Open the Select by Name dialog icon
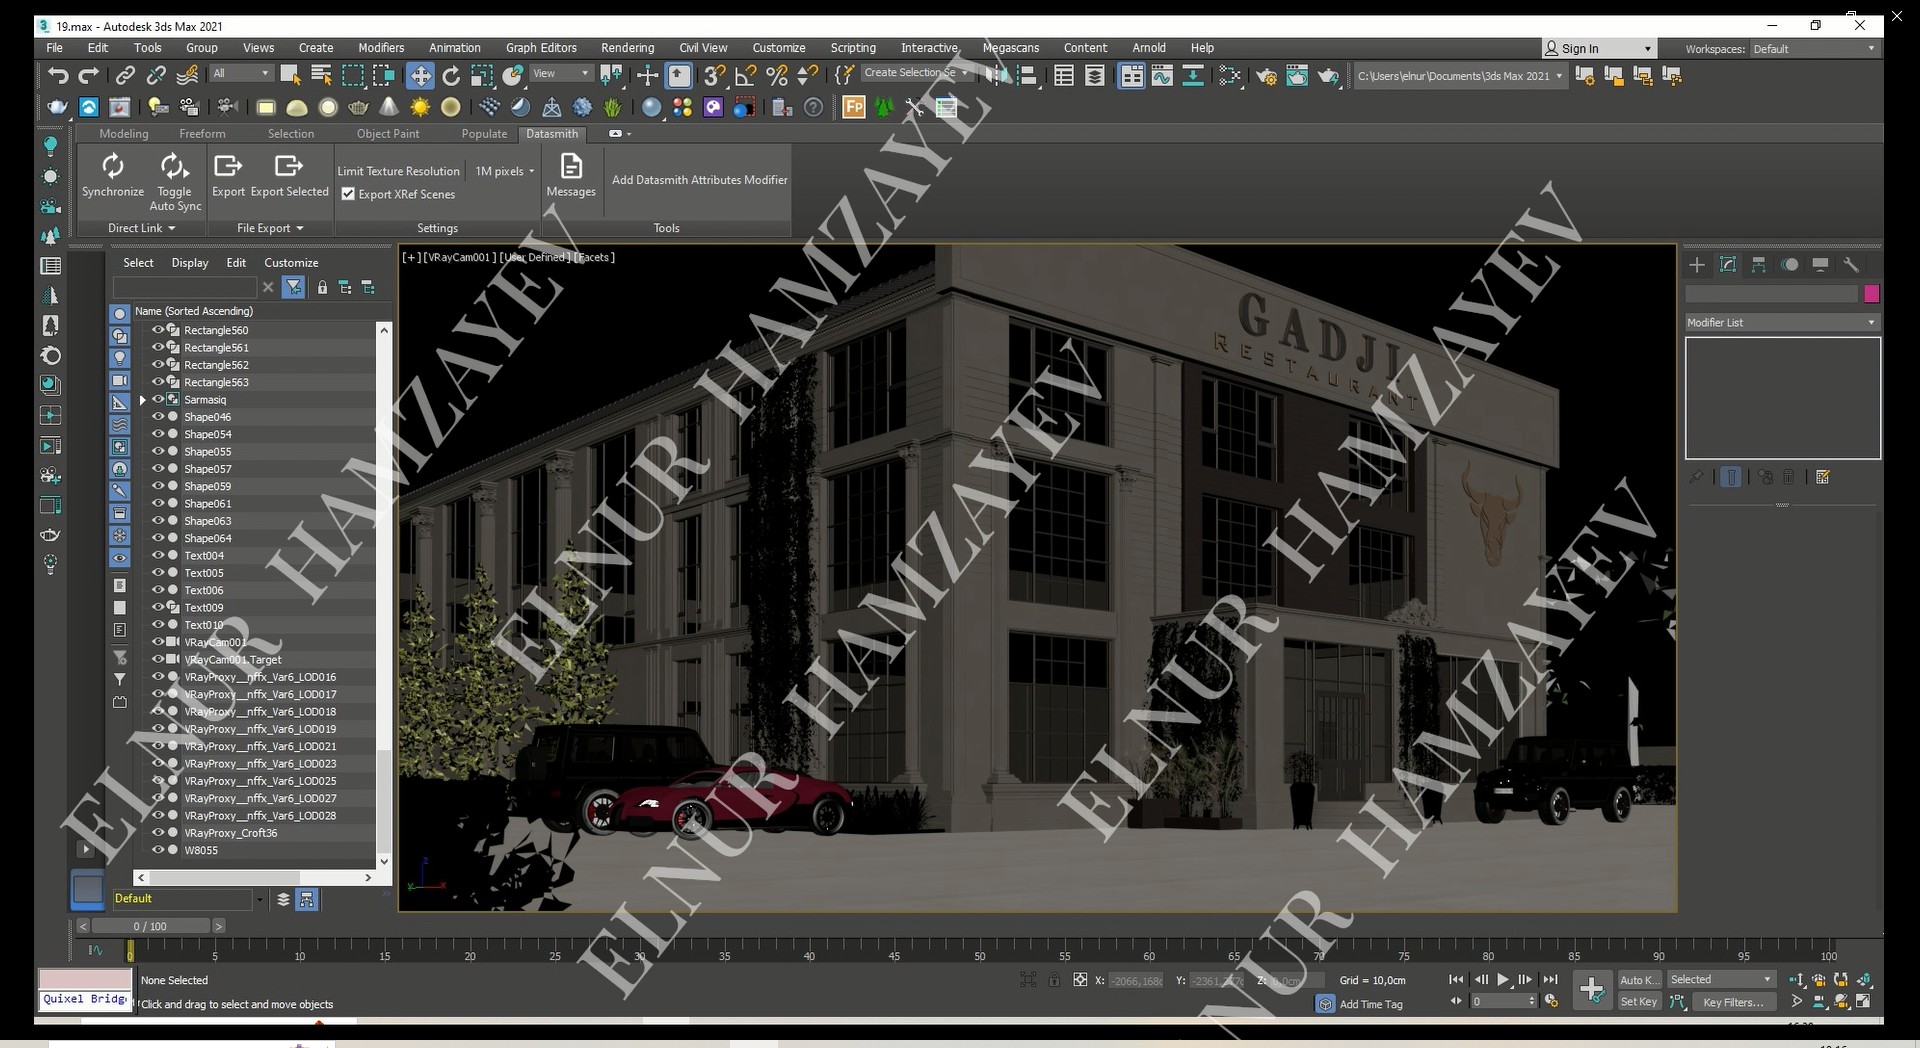Image resolution: width=1920 pixels, height=1048 pixels. (321, 75)
